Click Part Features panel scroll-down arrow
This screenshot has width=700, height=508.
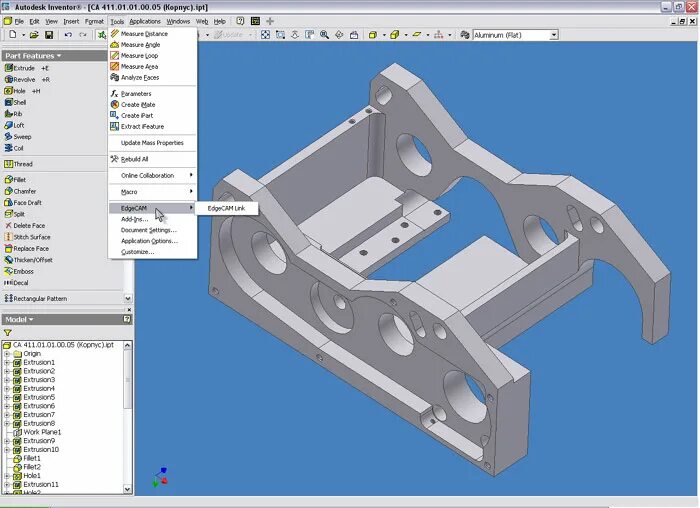[128, 298]
